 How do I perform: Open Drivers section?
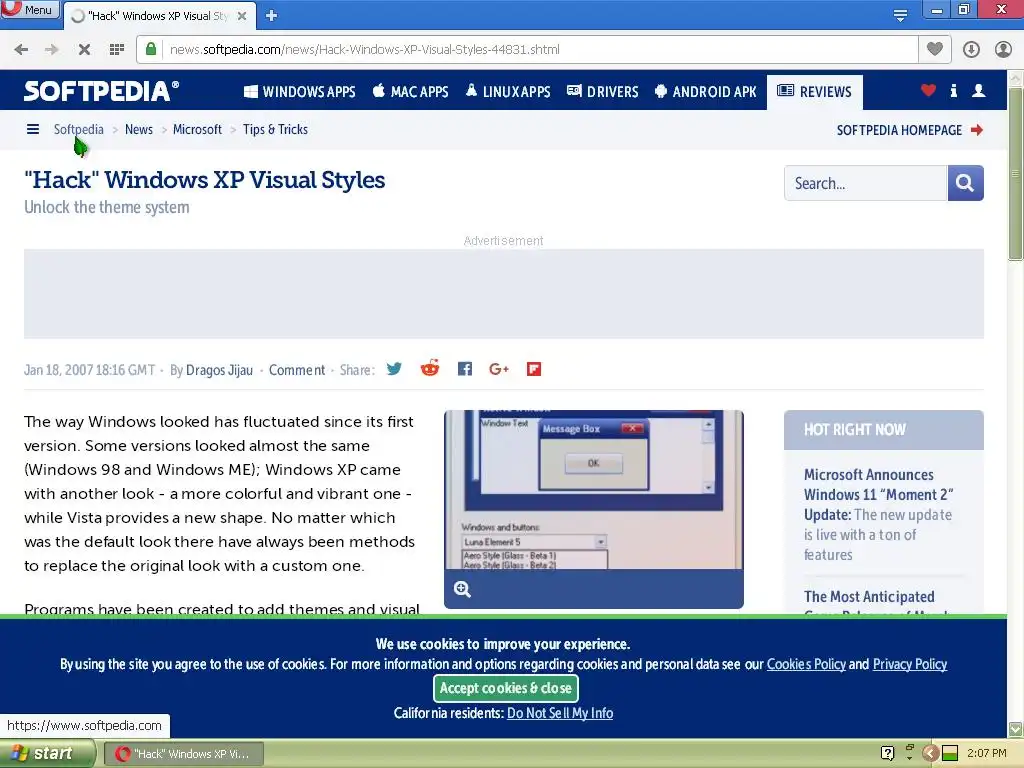click(602, 91)
